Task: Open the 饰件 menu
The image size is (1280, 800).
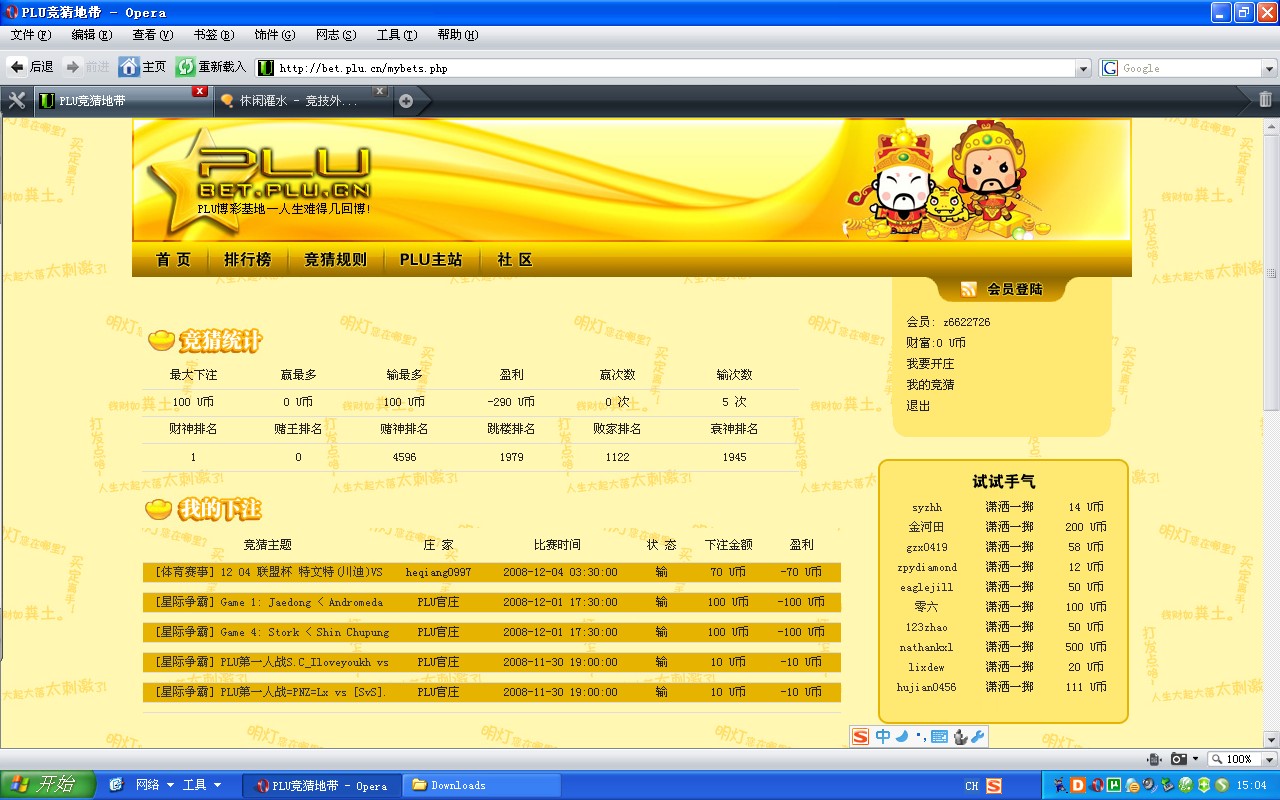Action: (275, 35)
